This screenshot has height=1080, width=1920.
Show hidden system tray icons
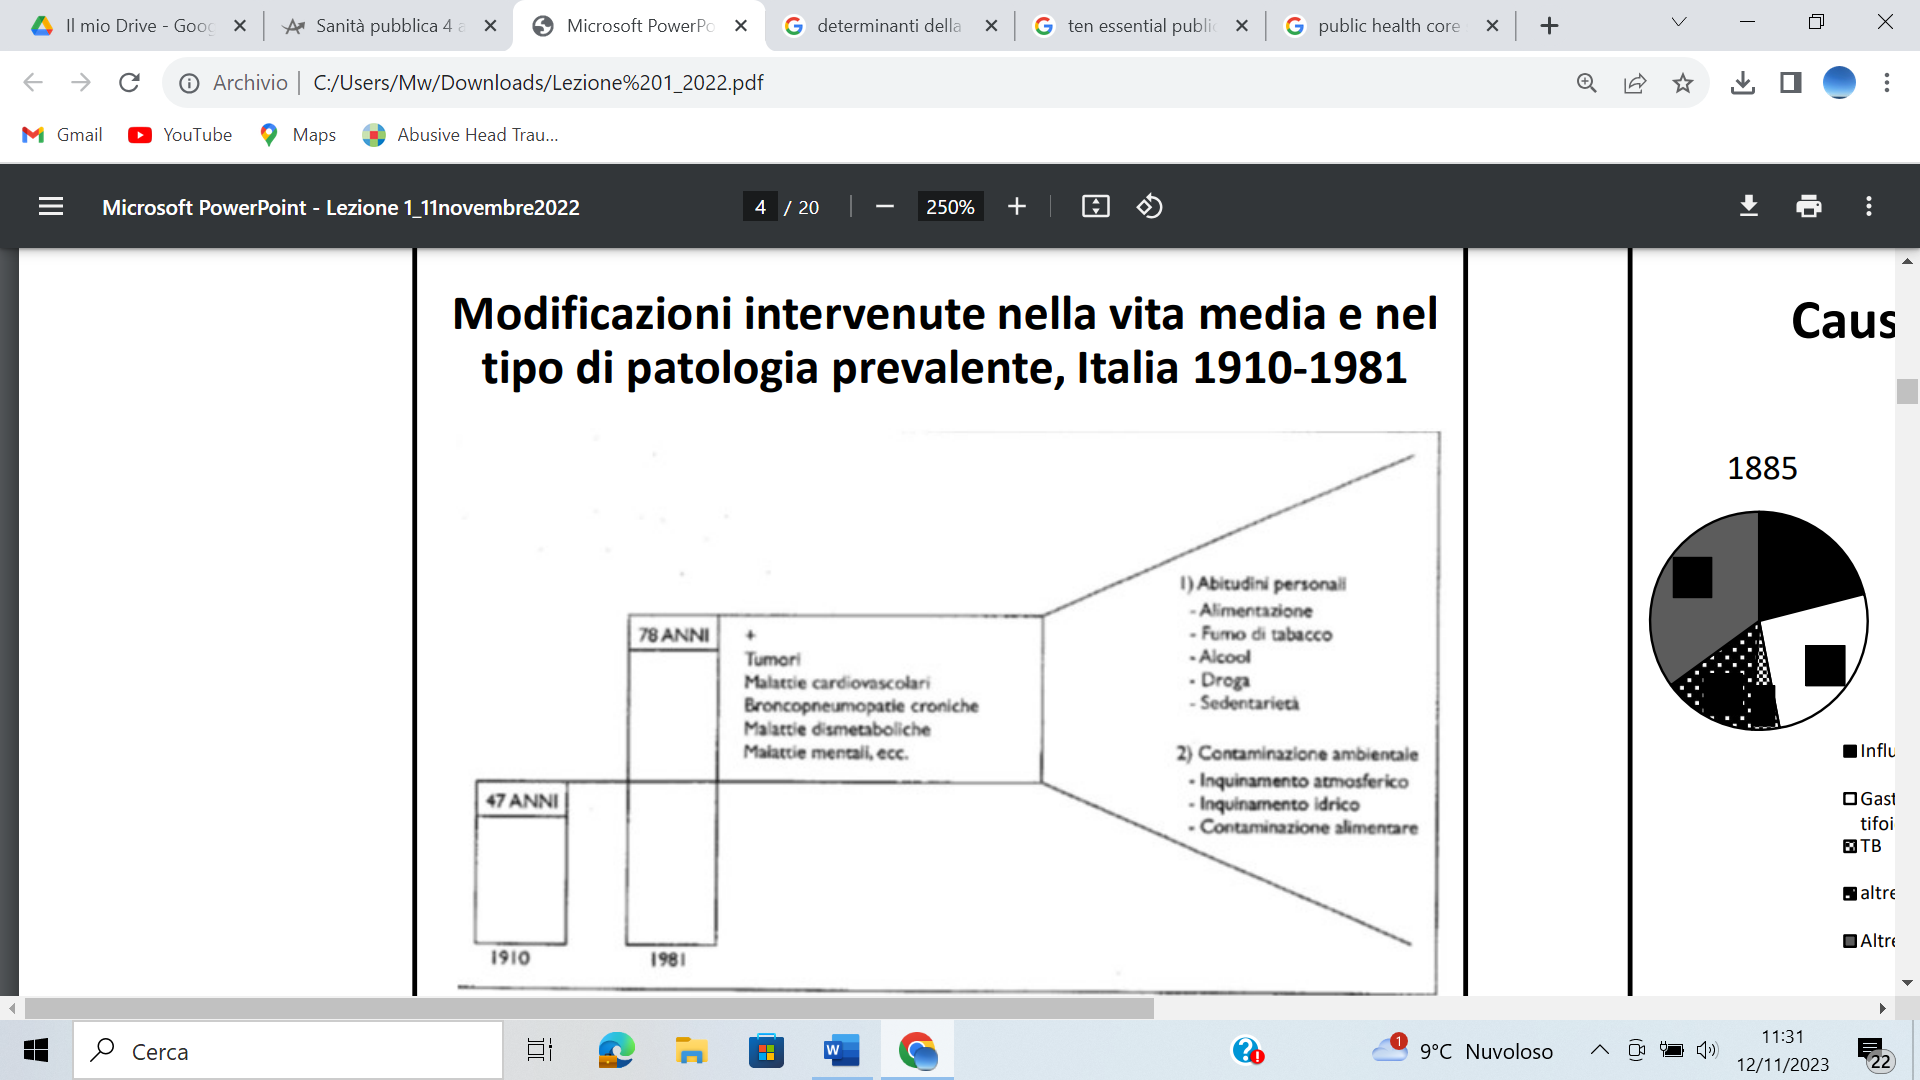pos(1600,1050)
